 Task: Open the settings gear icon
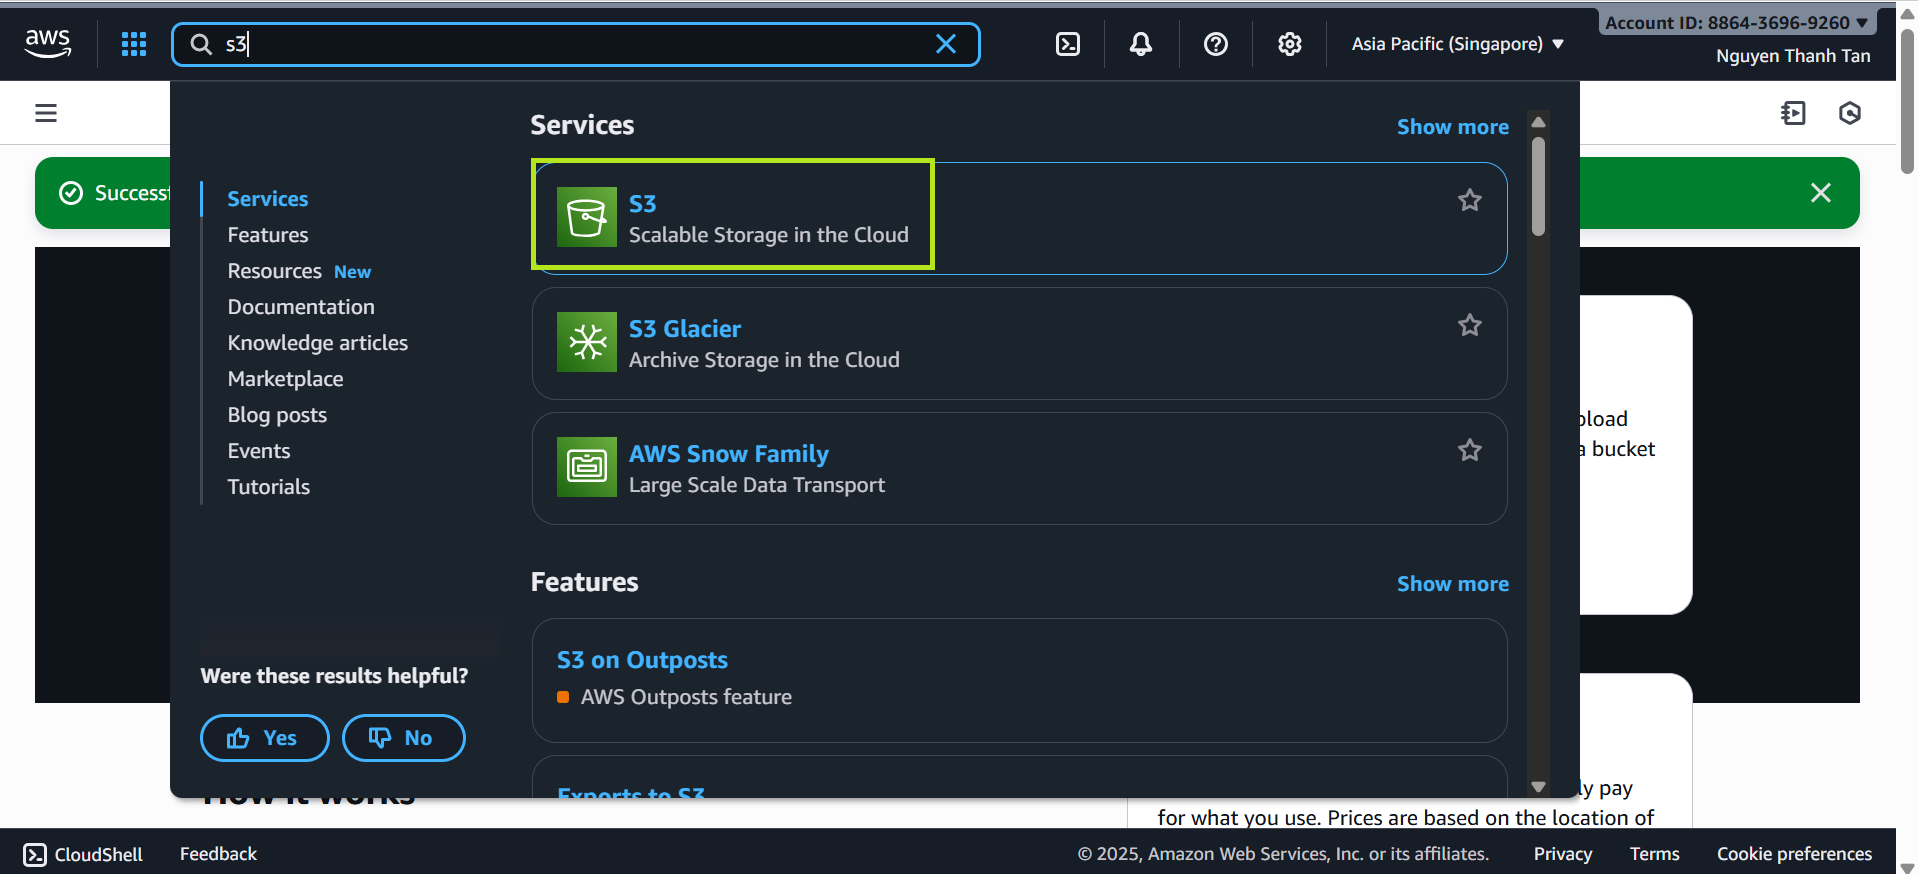click(1289, 44)
